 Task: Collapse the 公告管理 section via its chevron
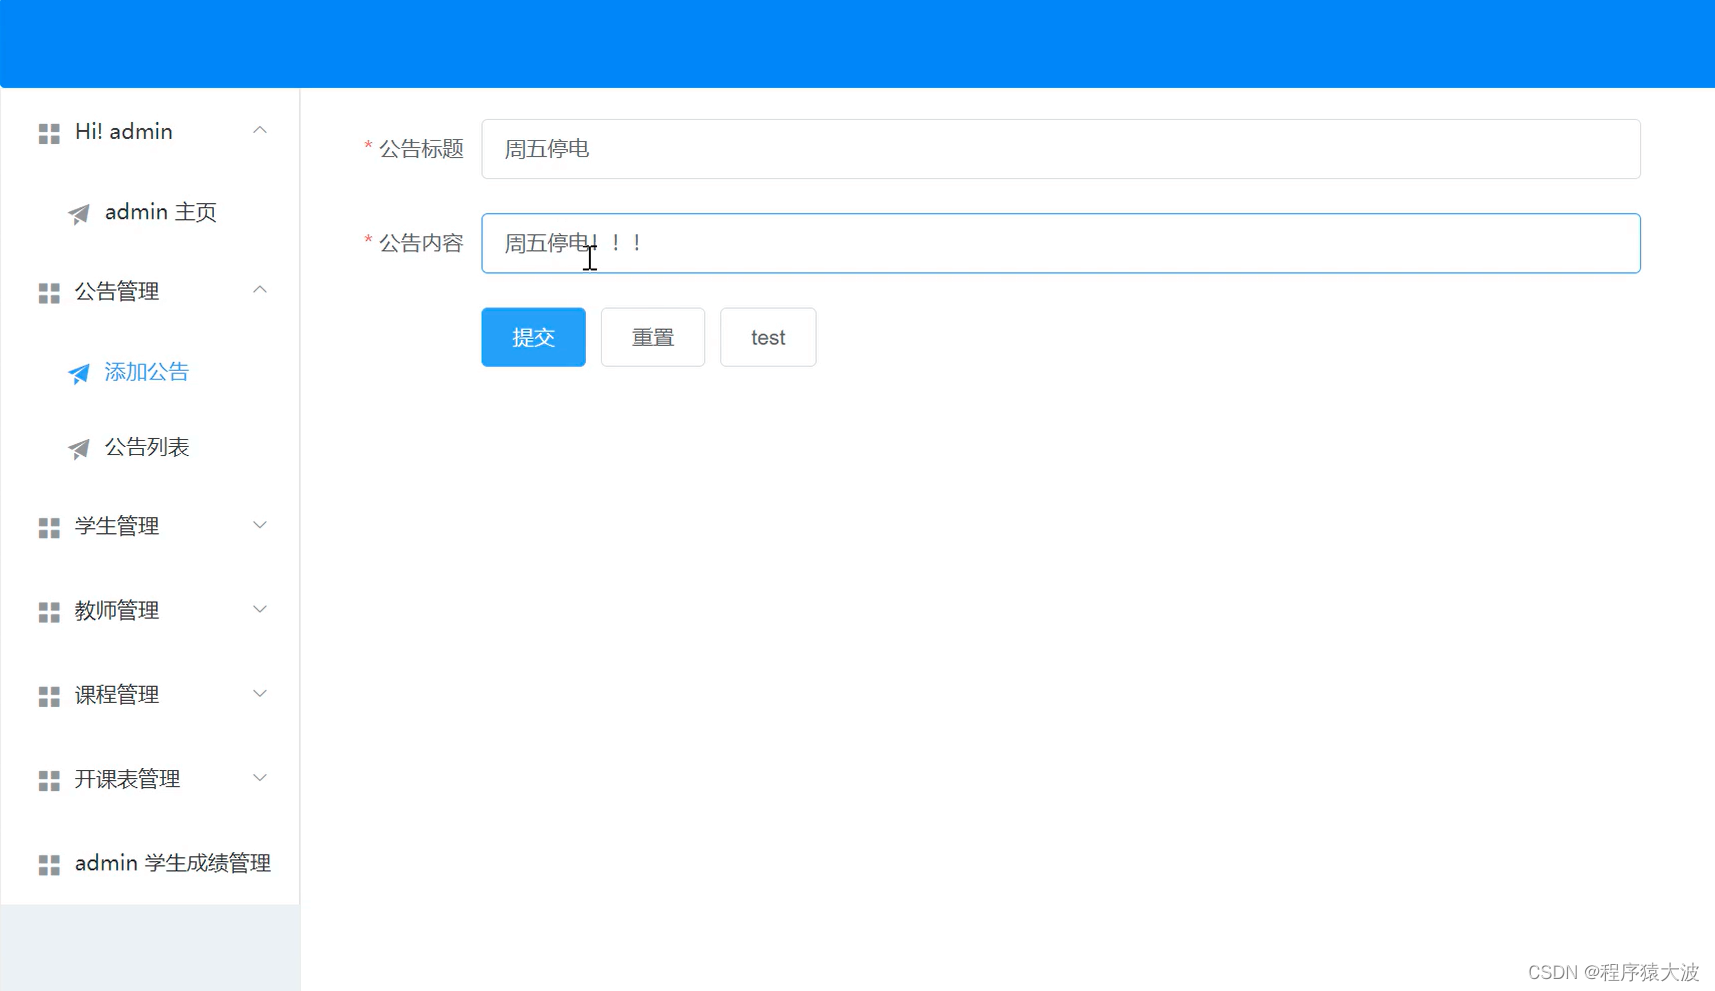[260, 290]
